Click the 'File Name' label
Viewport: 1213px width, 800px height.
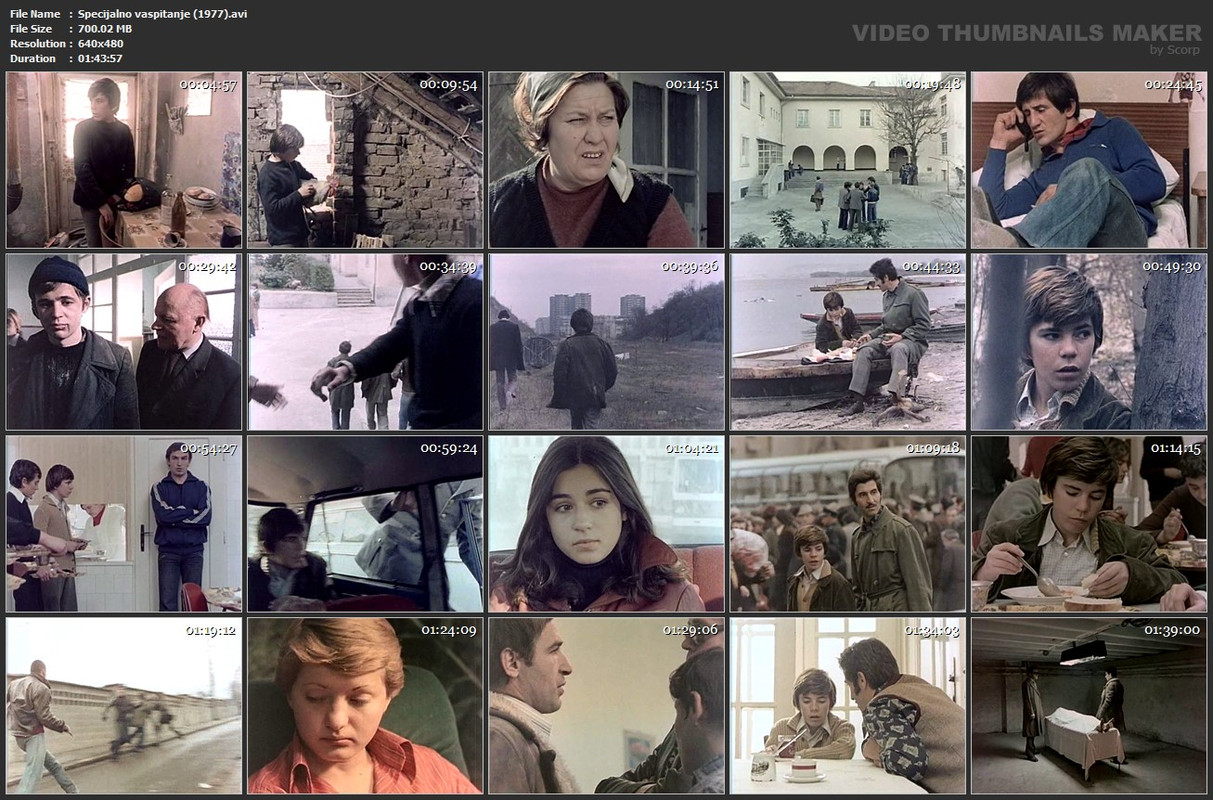click(35, 14)
